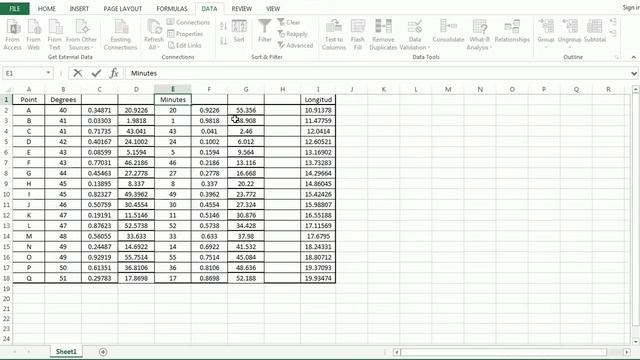Add a new sheet

[103, 352]
